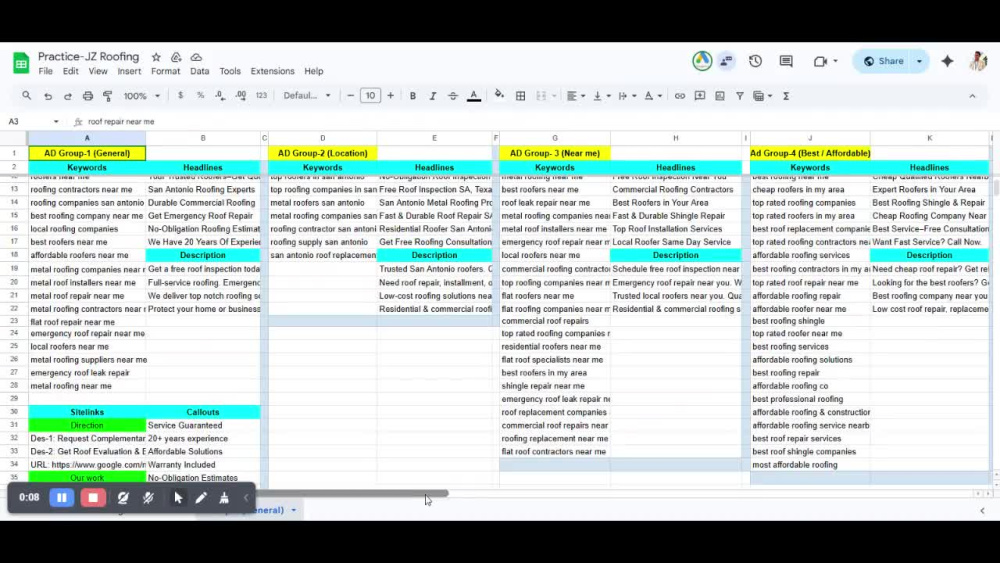Screen dimensions: 1000x563
Task: Undo the last action
Action: (48, 96)
